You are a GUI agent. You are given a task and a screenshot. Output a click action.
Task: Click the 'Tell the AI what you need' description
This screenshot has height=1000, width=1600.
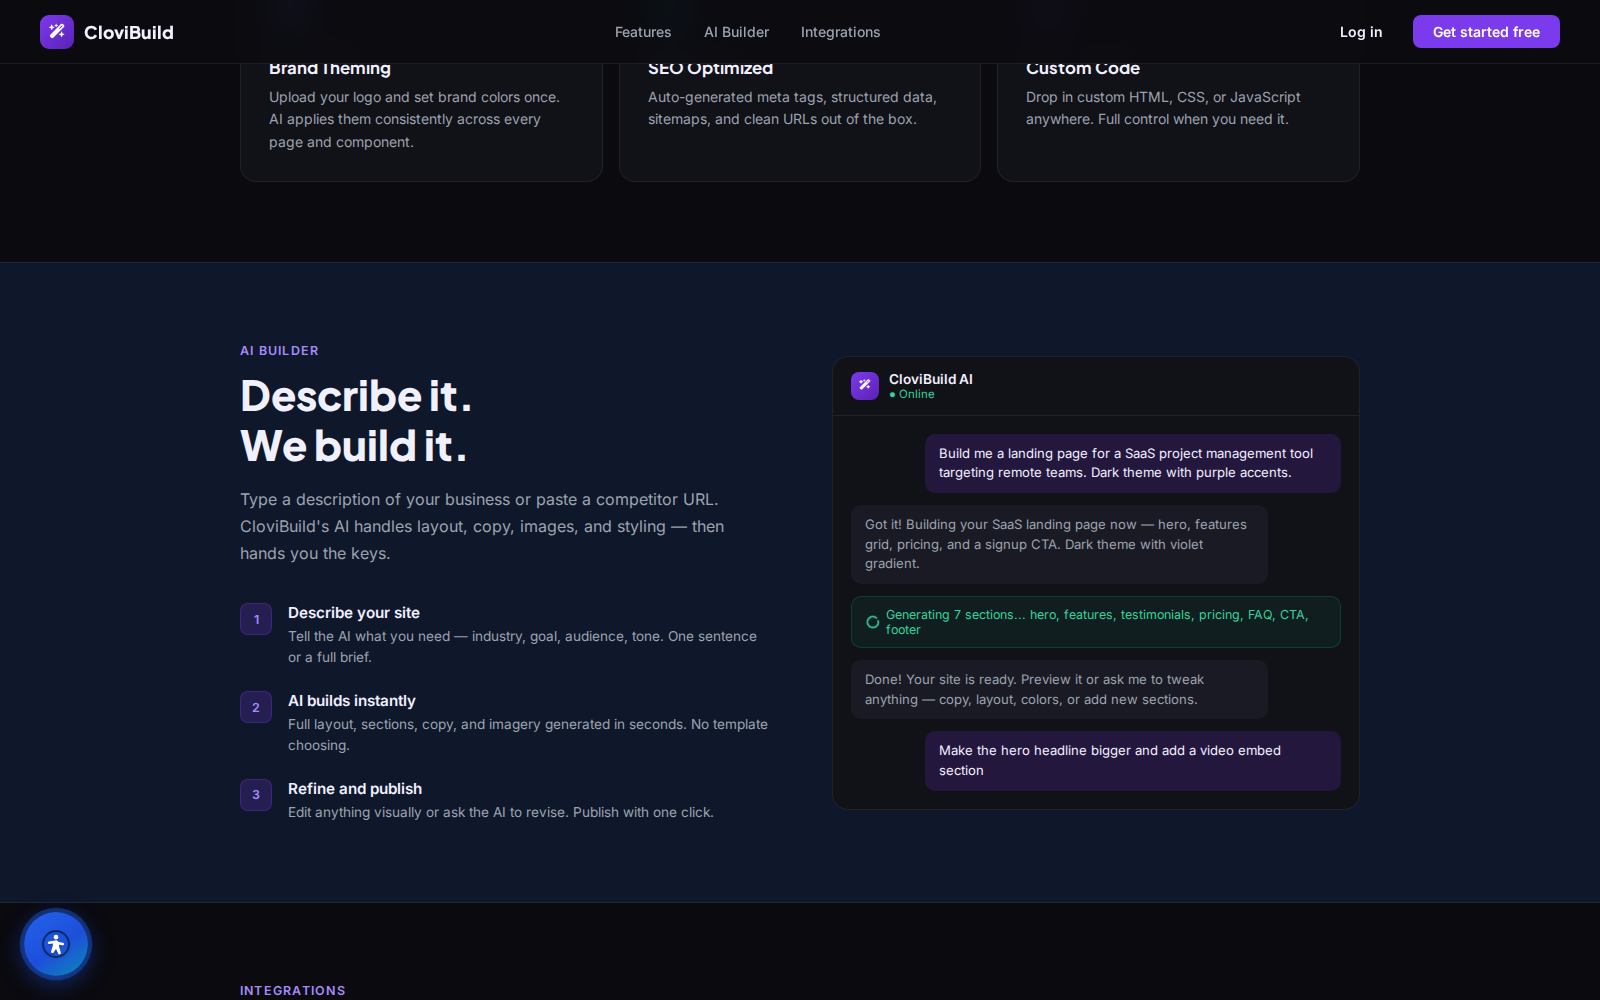click(522, 646)
